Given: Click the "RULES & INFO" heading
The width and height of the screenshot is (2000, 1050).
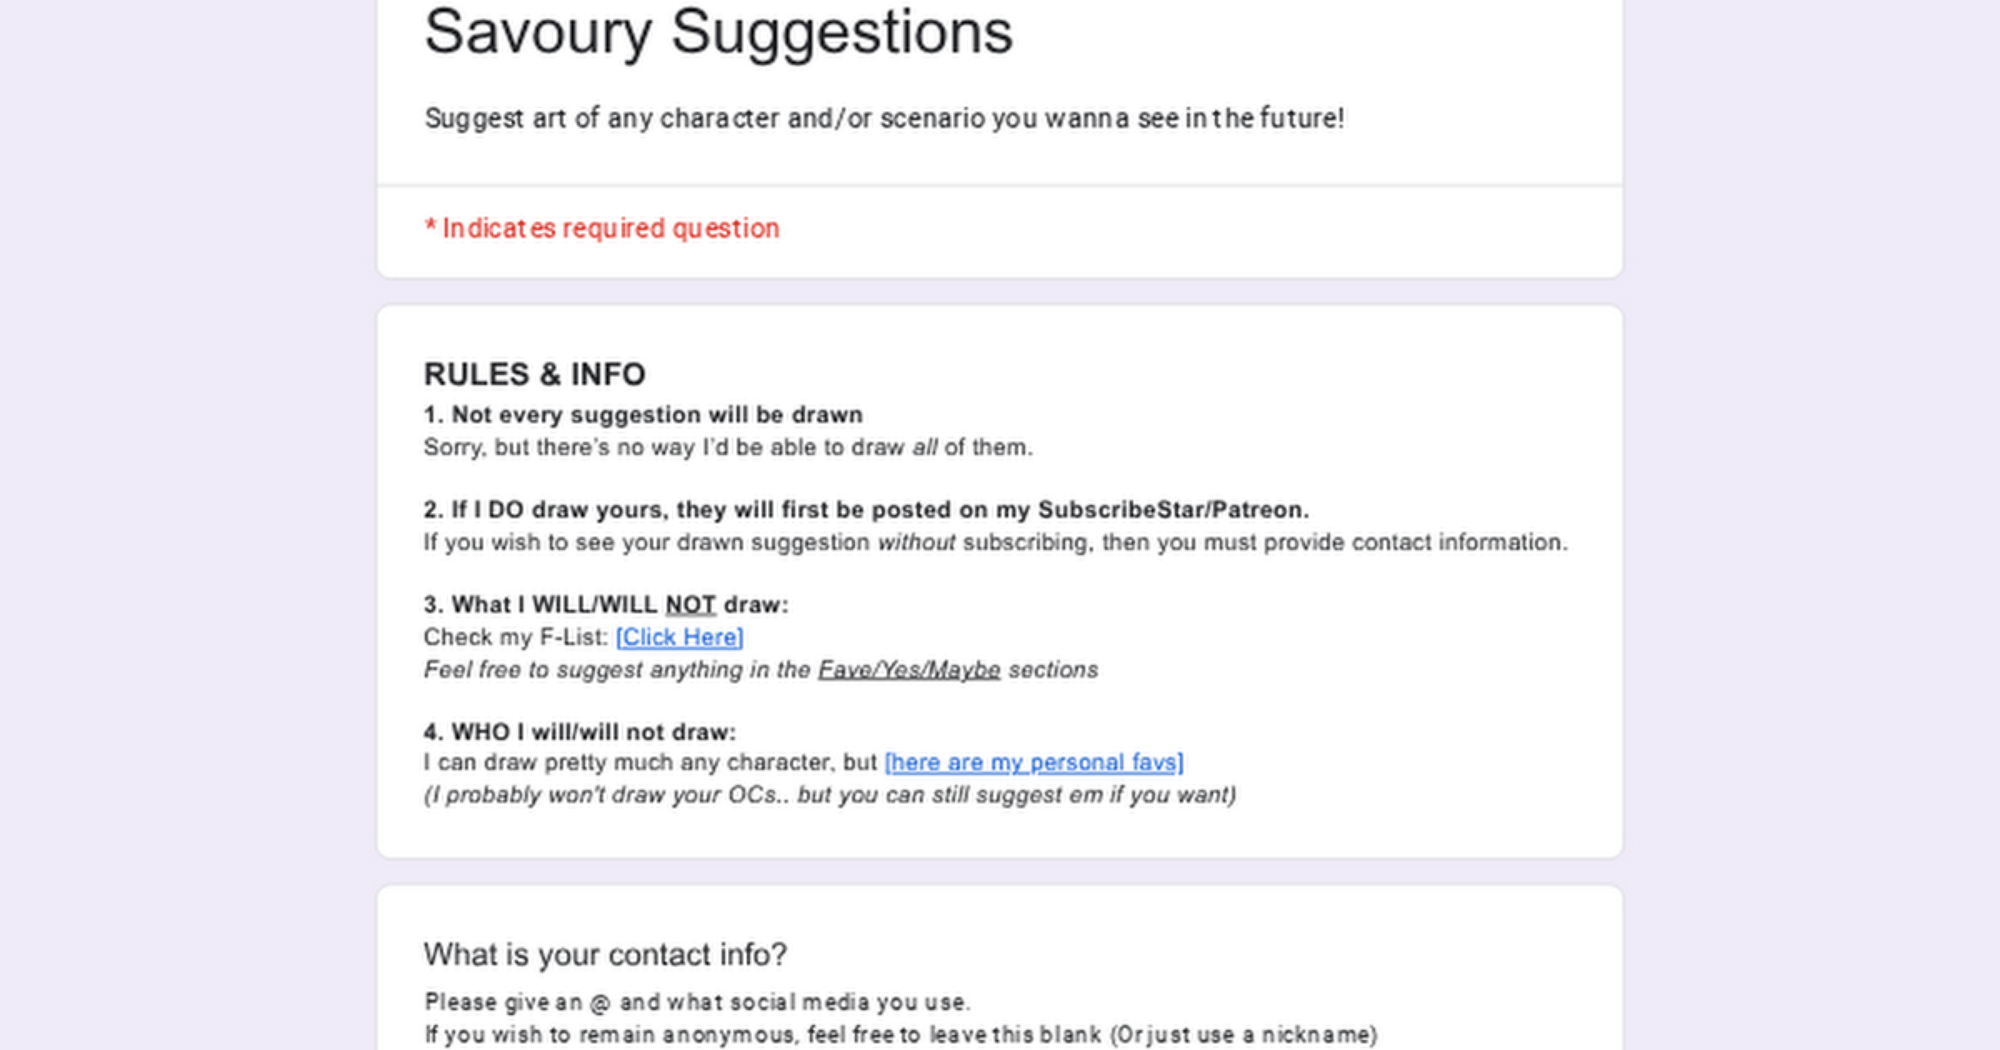Looking at the screenshot, I should [x=535, y=374].
